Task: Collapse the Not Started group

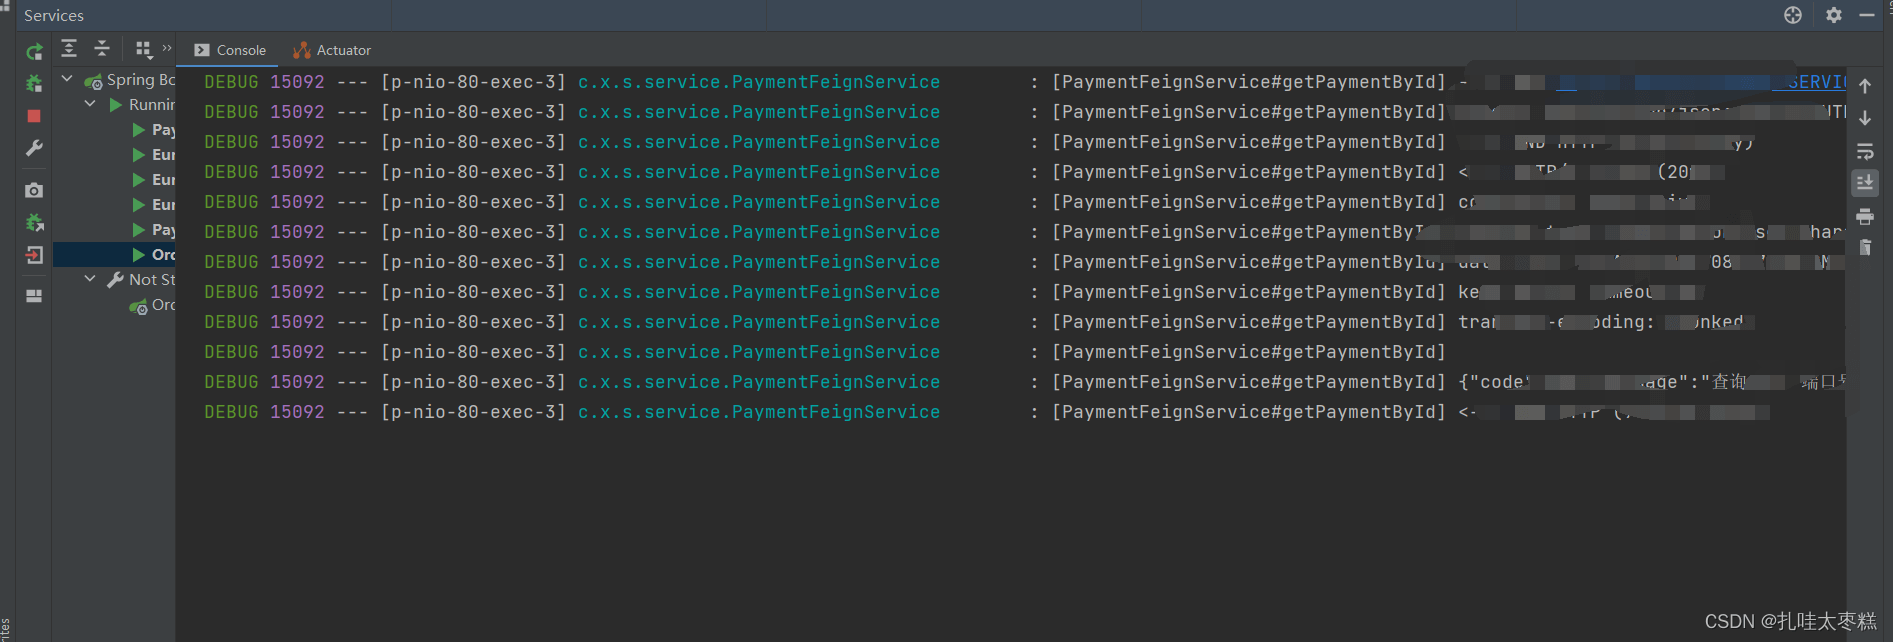Action: [x=90, y=279]
